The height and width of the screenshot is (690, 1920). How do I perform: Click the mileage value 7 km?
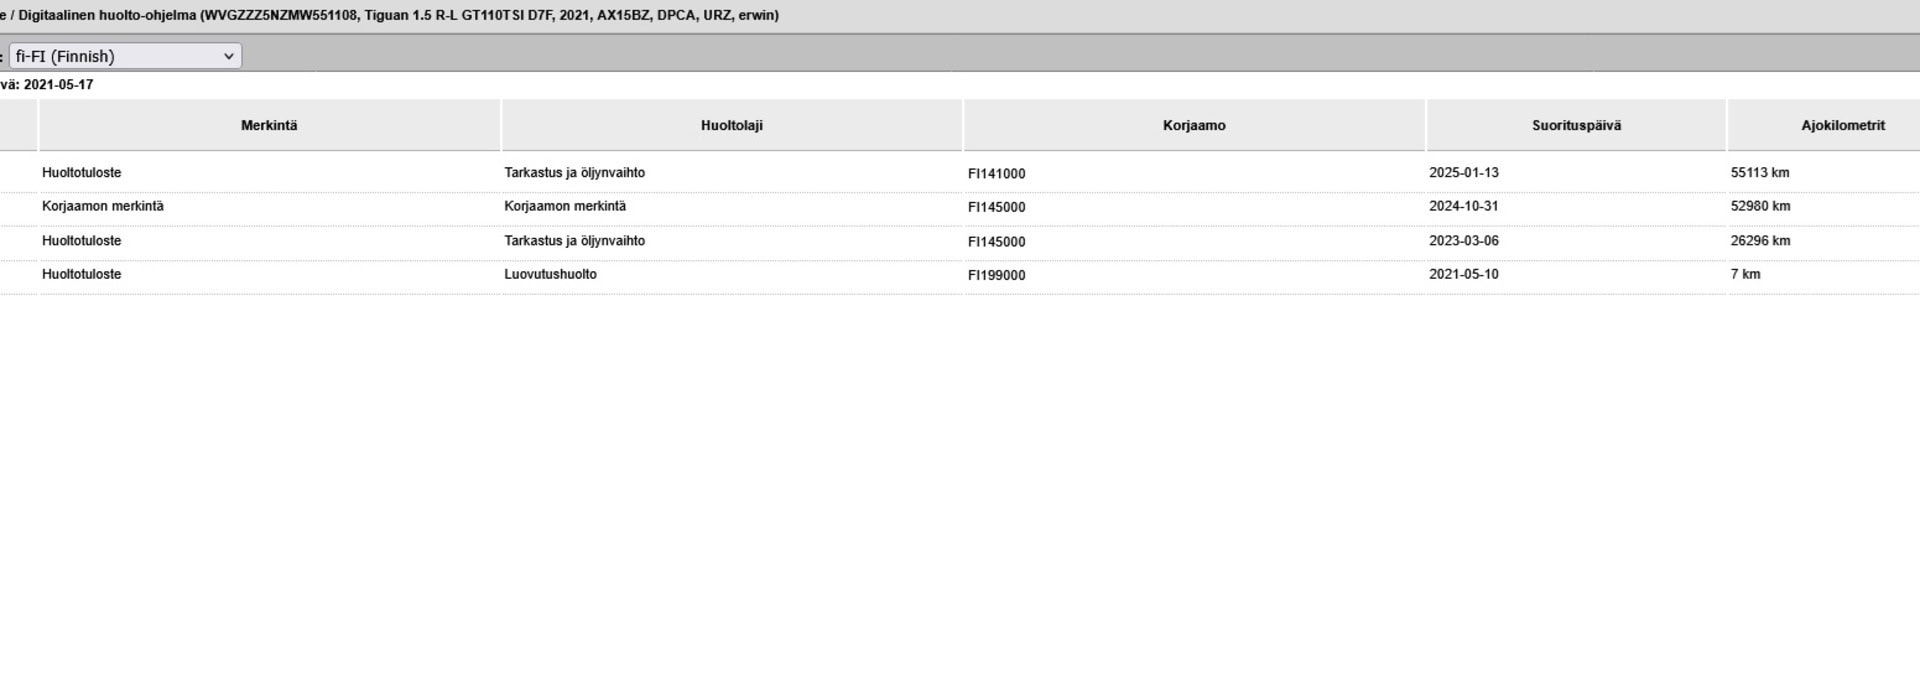point(1746,274)
